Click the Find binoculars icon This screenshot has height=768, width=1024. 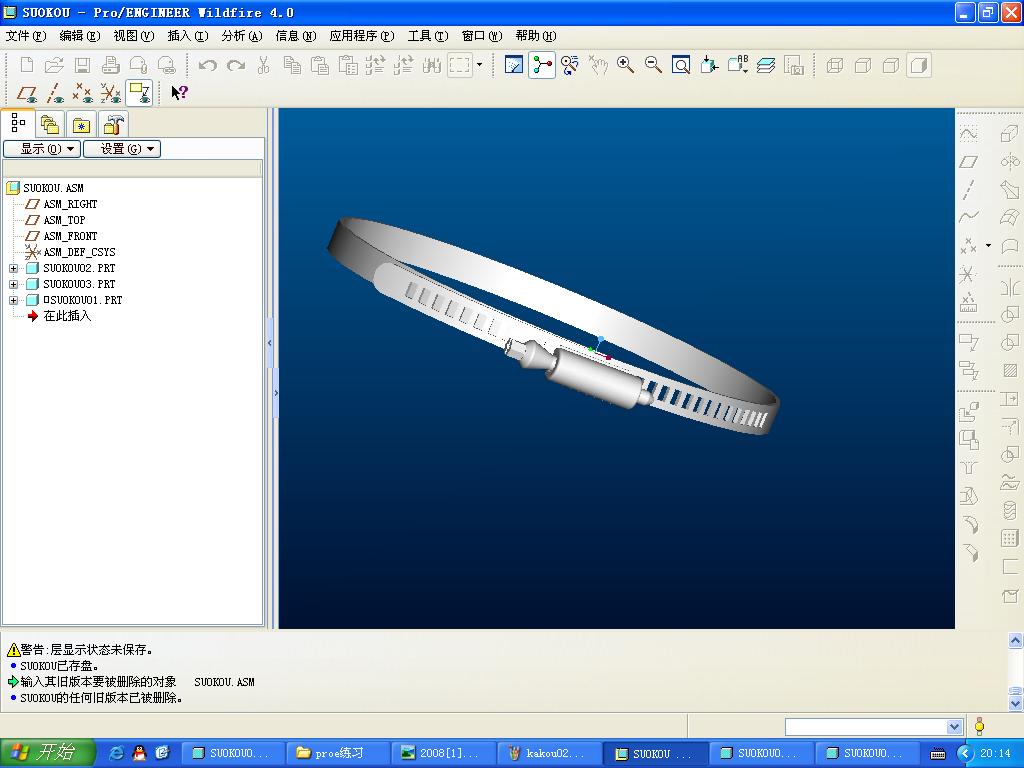pos(432,65)
